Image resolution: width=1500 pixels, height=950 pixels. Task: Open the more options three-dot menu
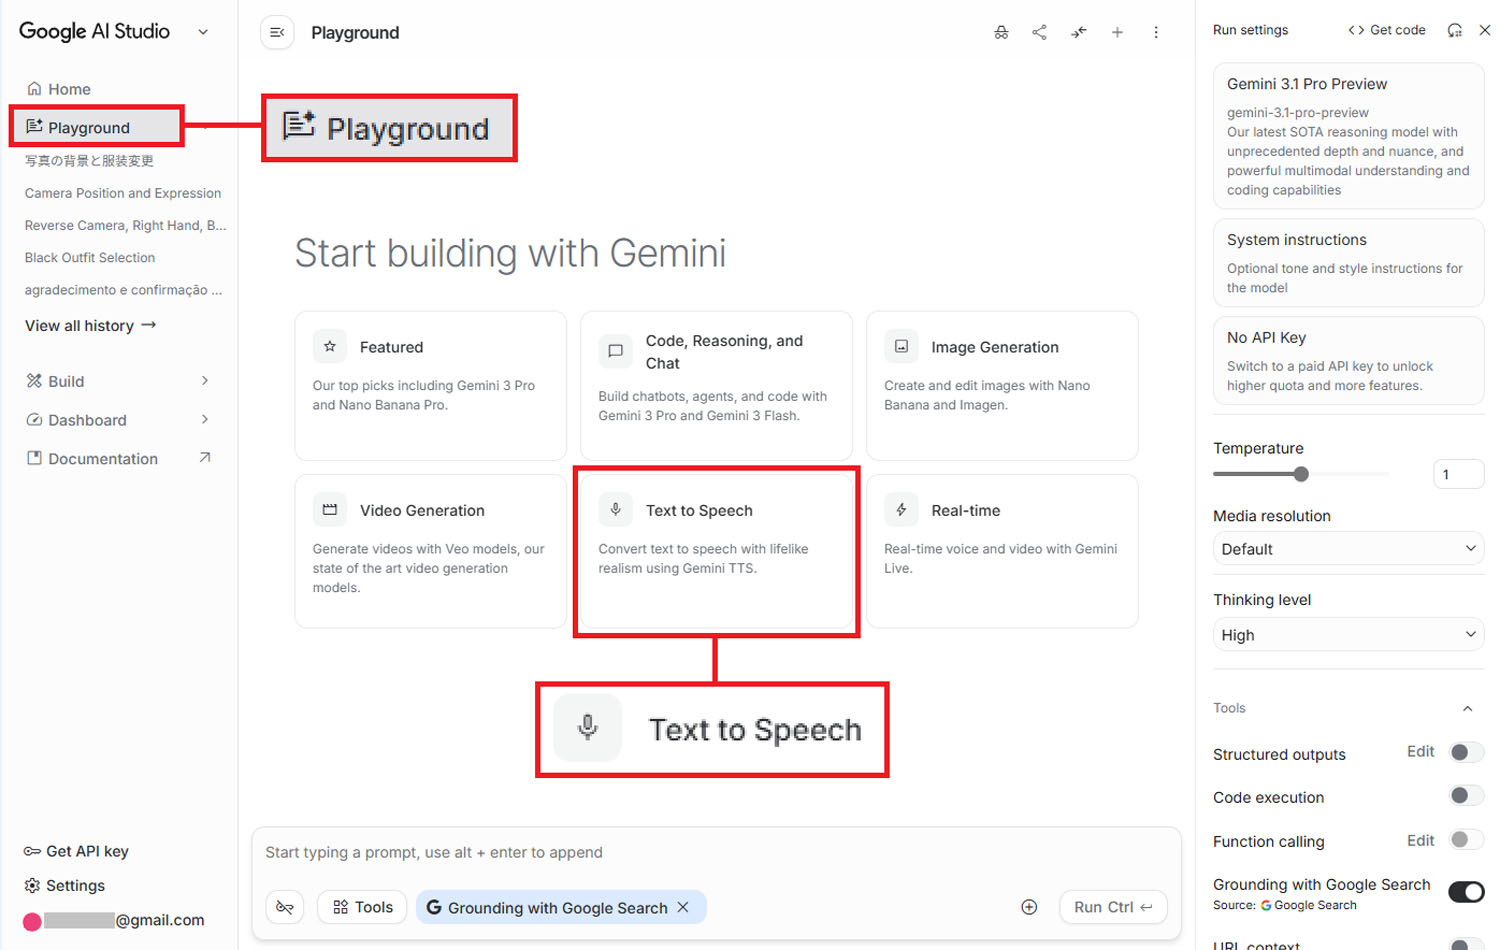coord(1156,32)
